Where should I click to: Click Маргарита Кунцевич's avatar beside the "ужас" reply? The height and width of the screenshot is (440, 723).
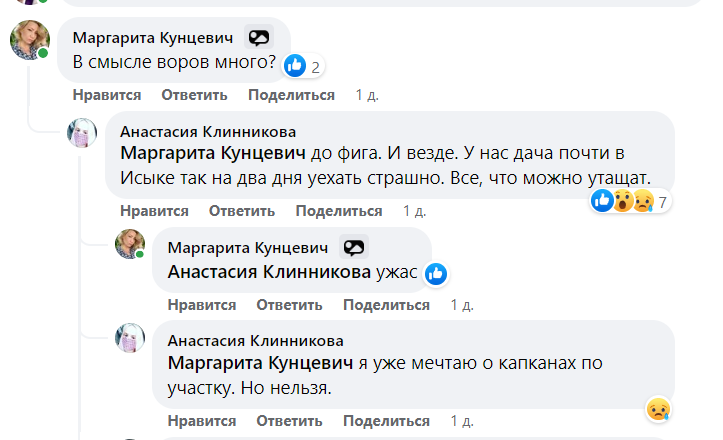(x=131, y=245)
